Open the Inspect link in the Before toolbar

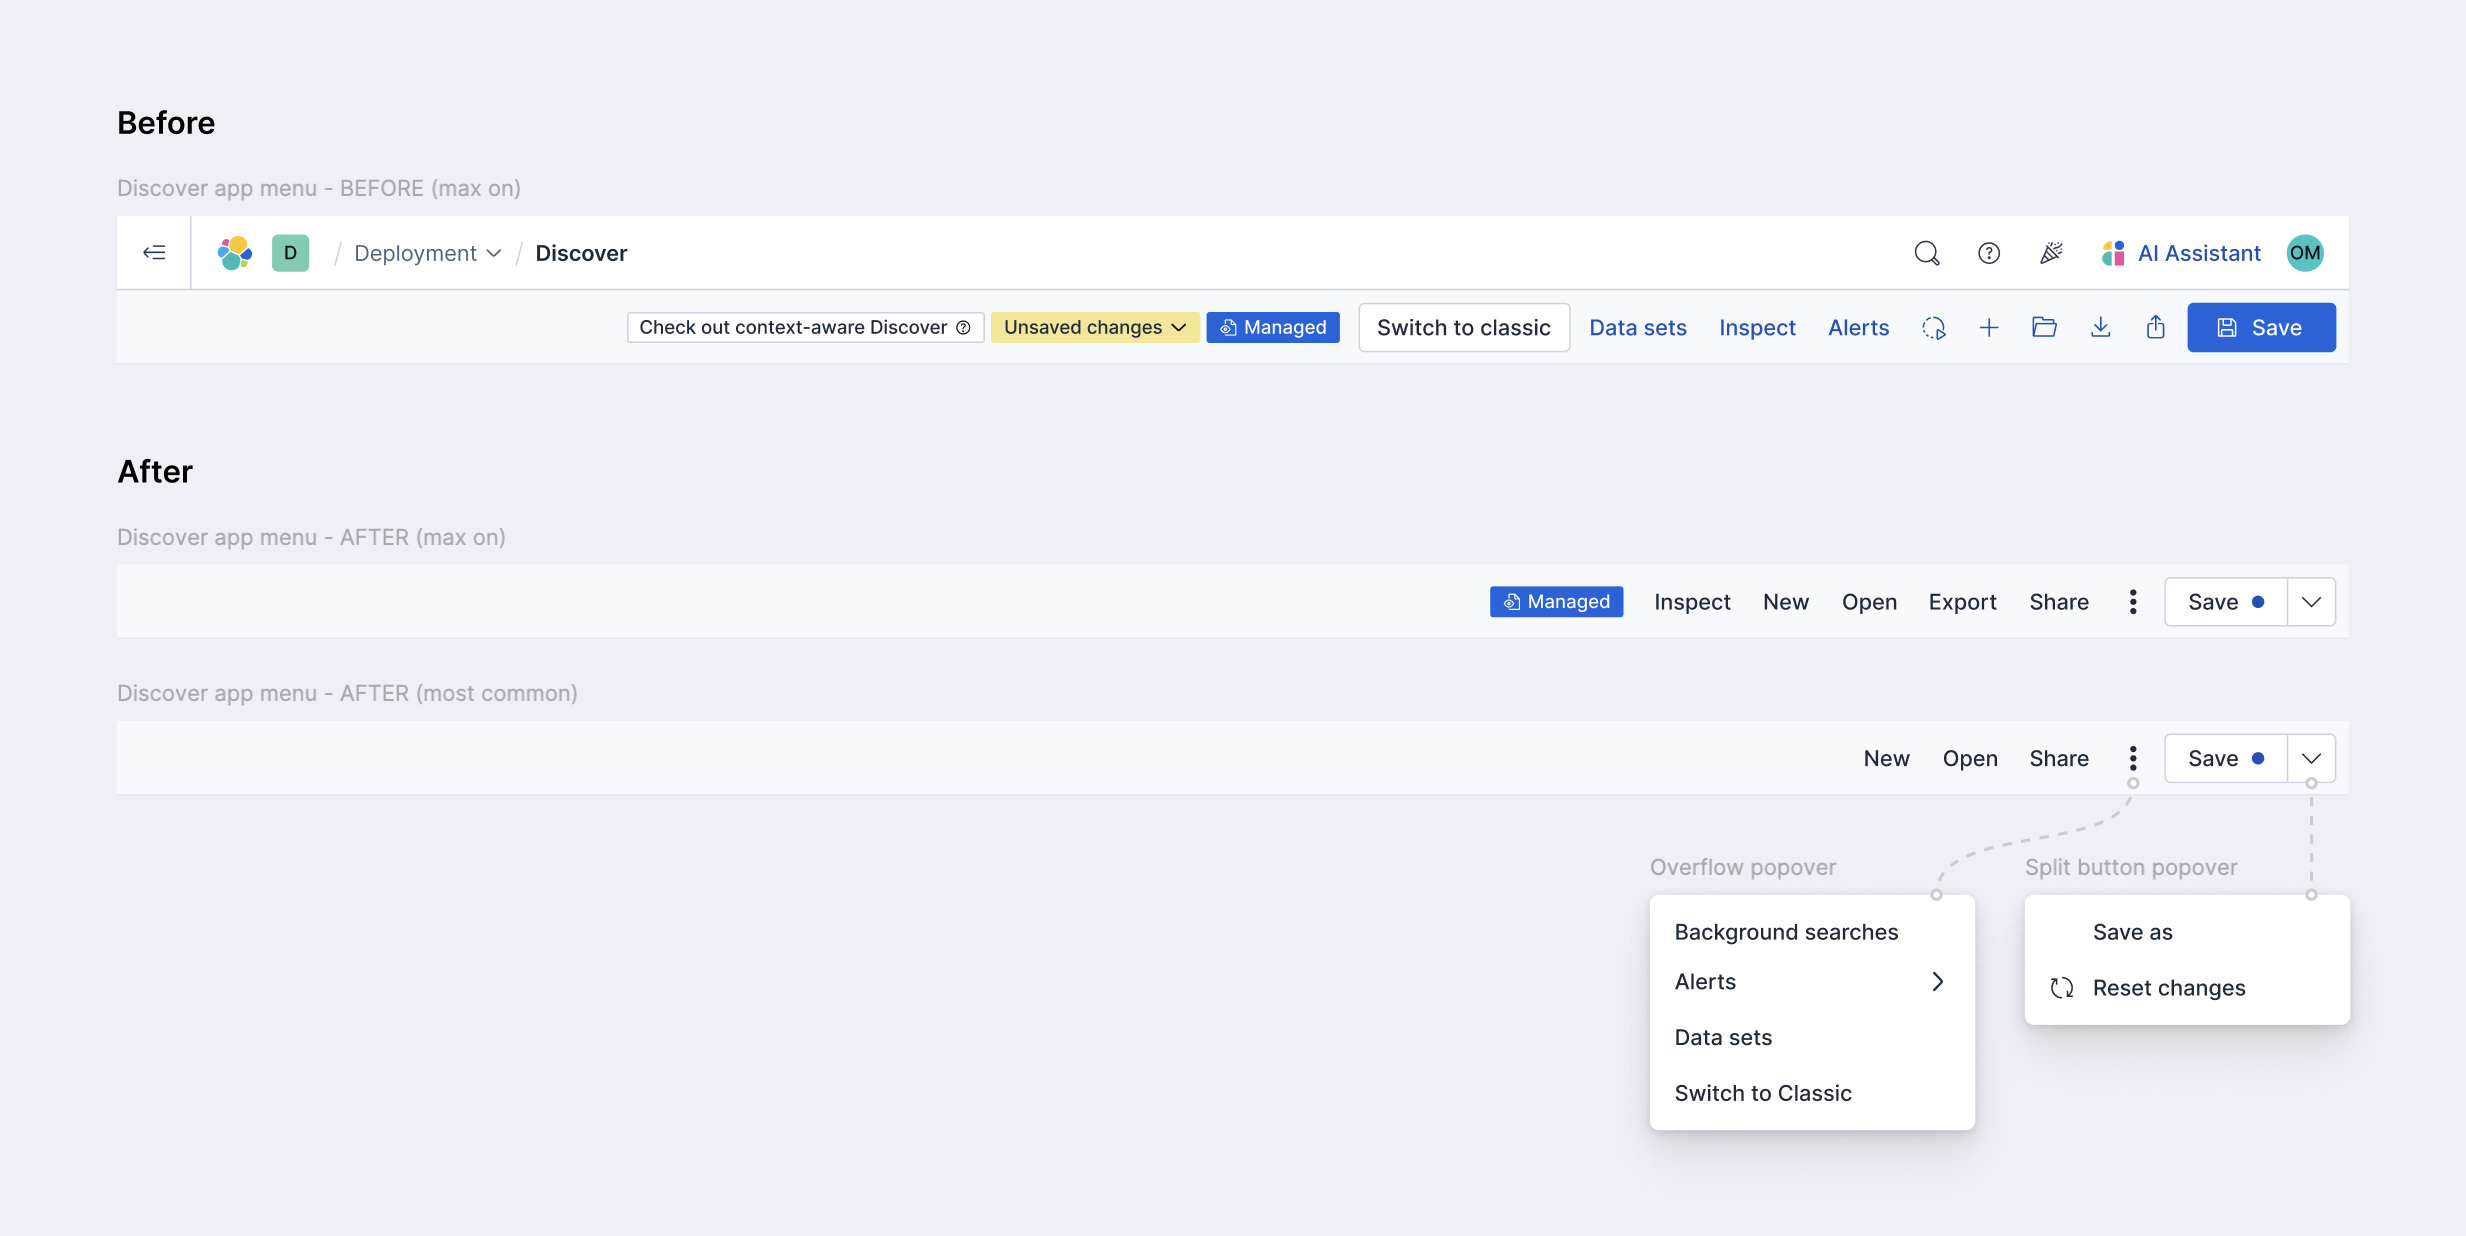tap(1757, 327)
